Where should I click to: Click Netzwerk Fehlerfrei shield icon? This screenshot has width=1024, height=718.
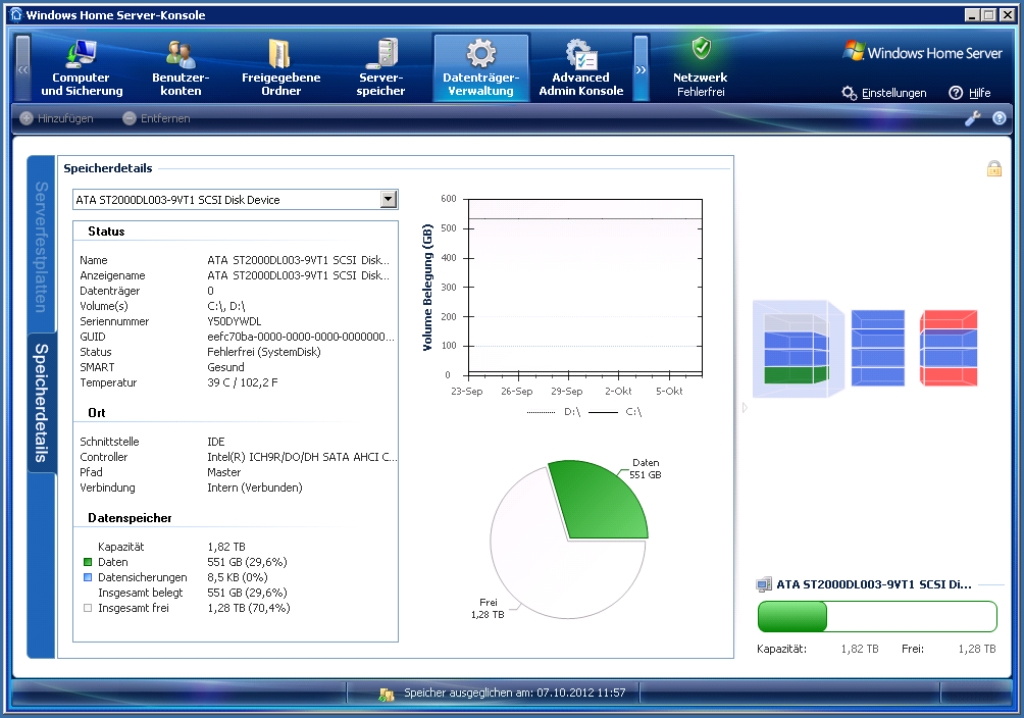pyautogui.click(x=701, y=48)
